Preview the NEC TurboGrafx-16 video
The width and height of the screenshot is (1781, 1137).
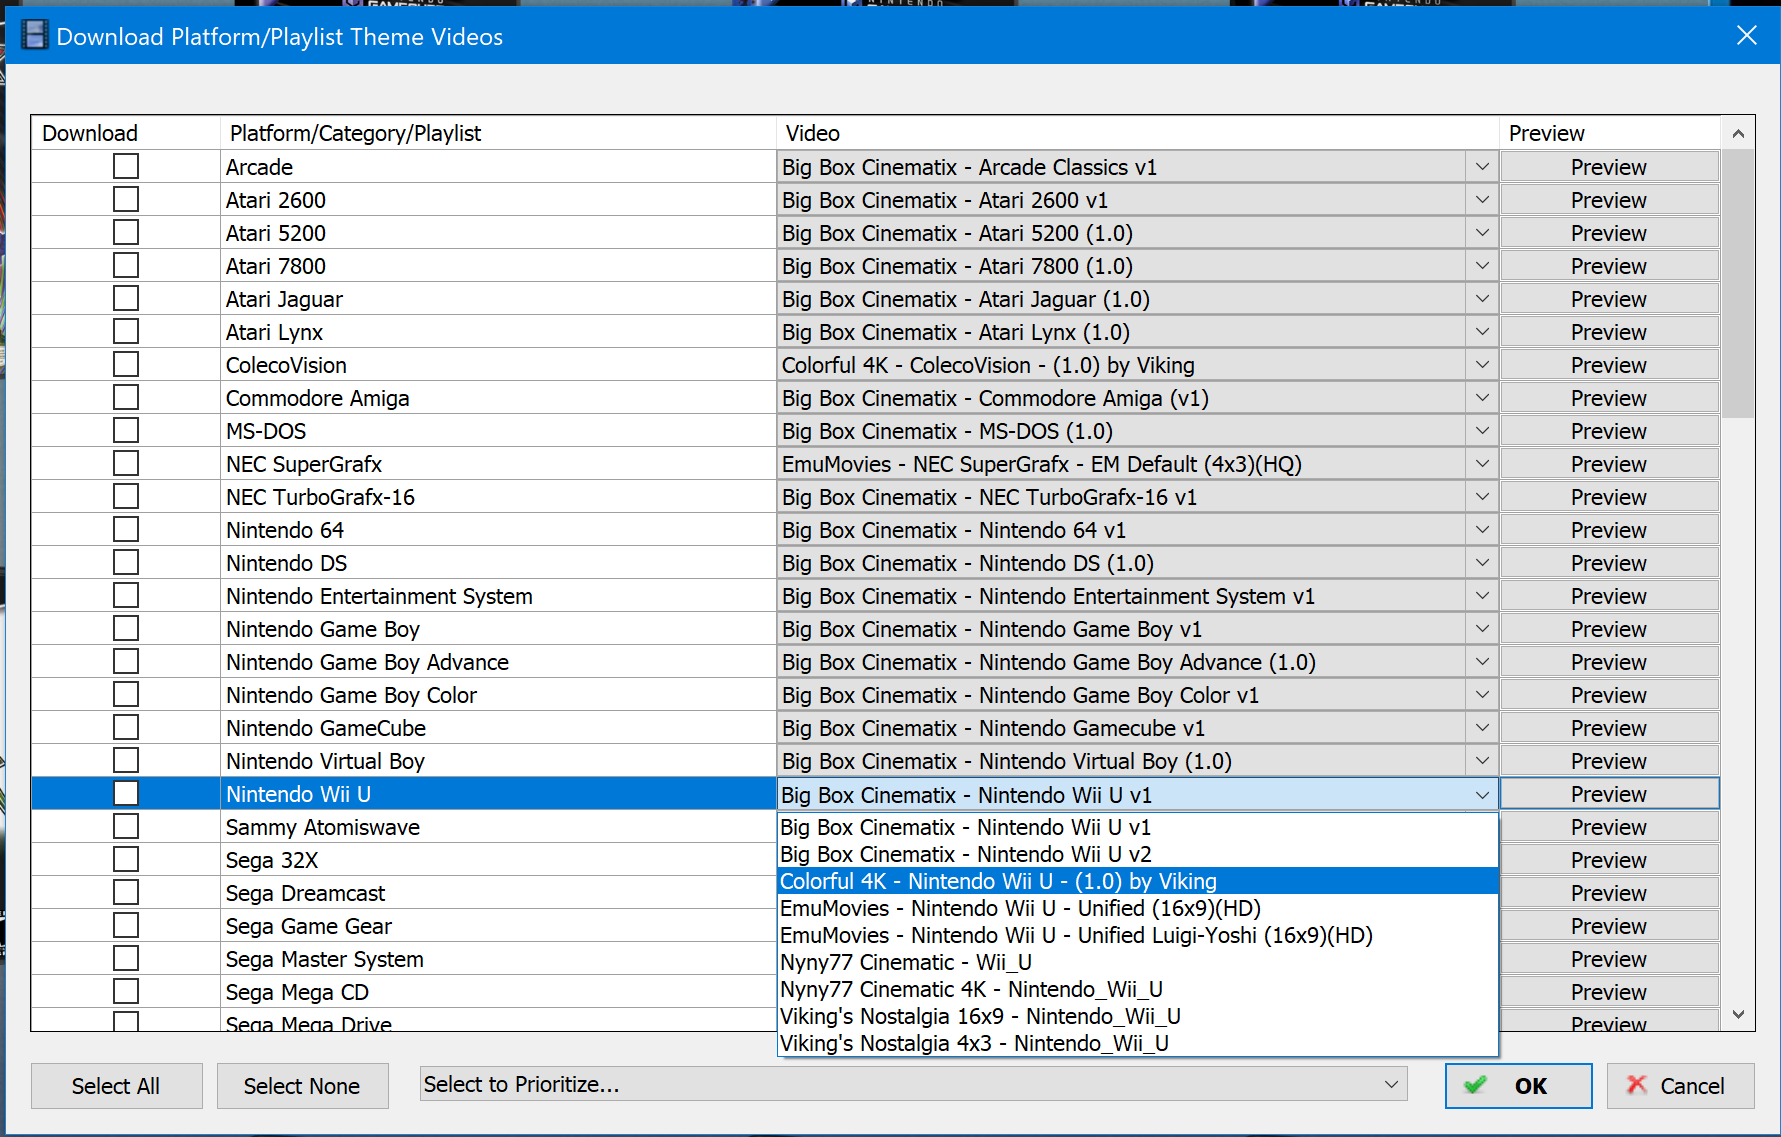(x=1609, y=497)
